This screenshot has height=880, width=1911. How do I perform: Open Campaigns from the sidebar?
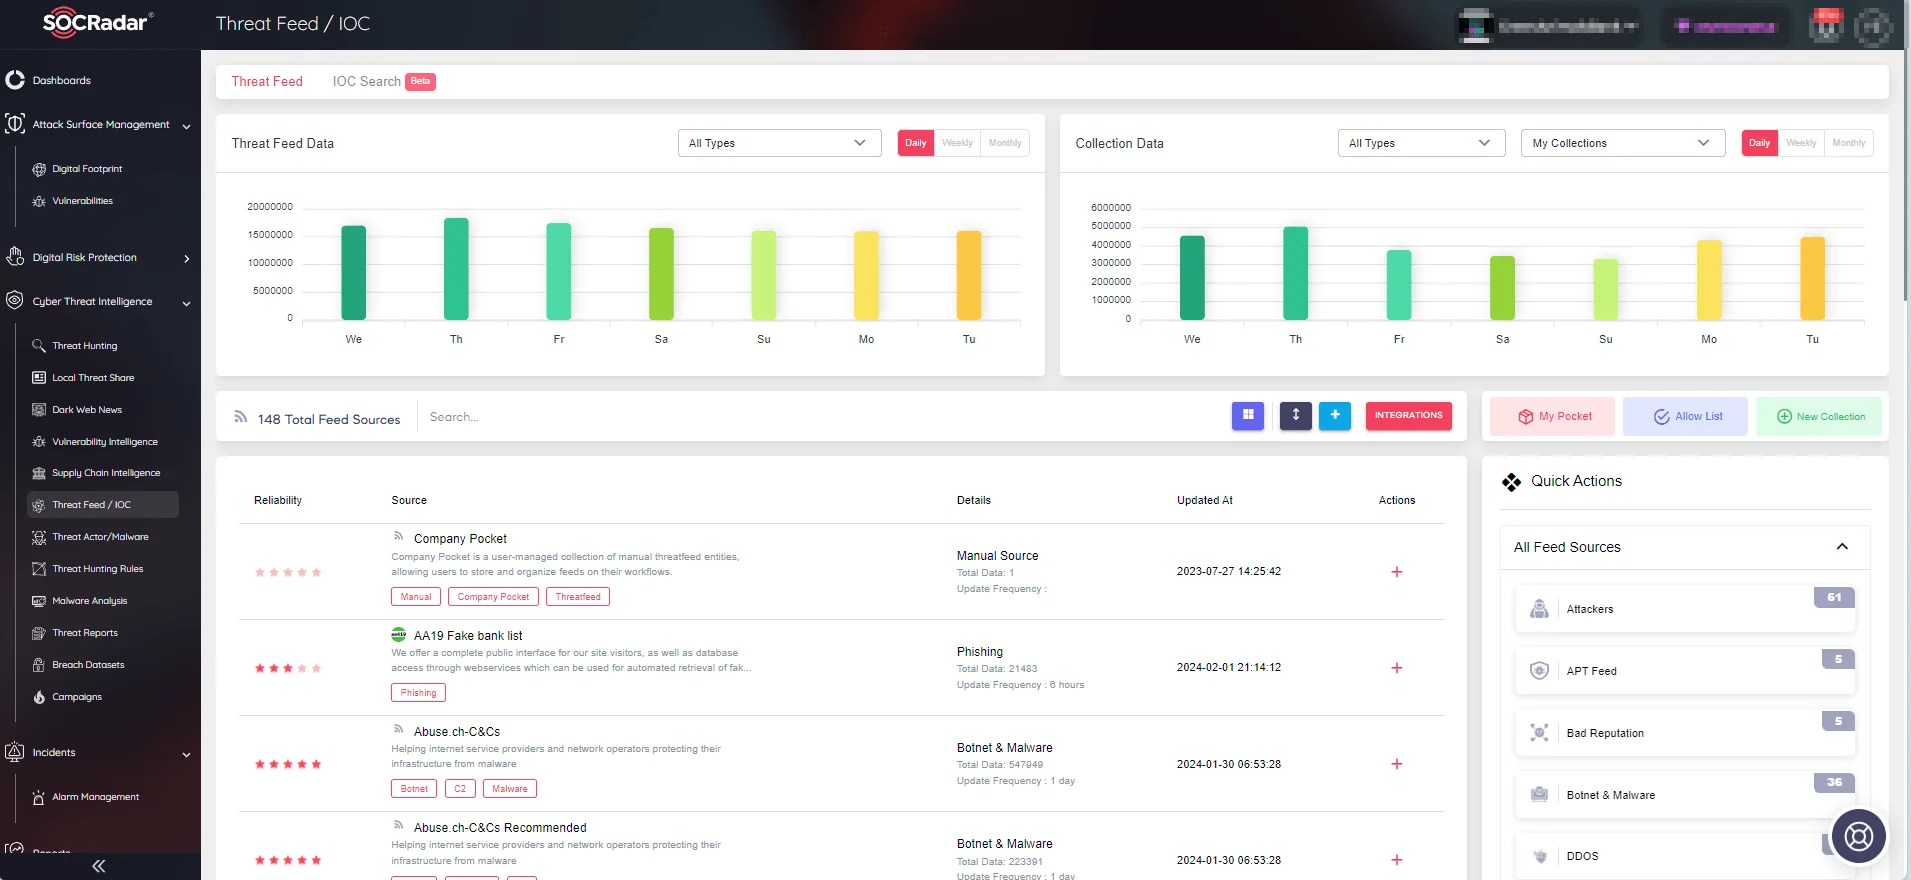77,697
